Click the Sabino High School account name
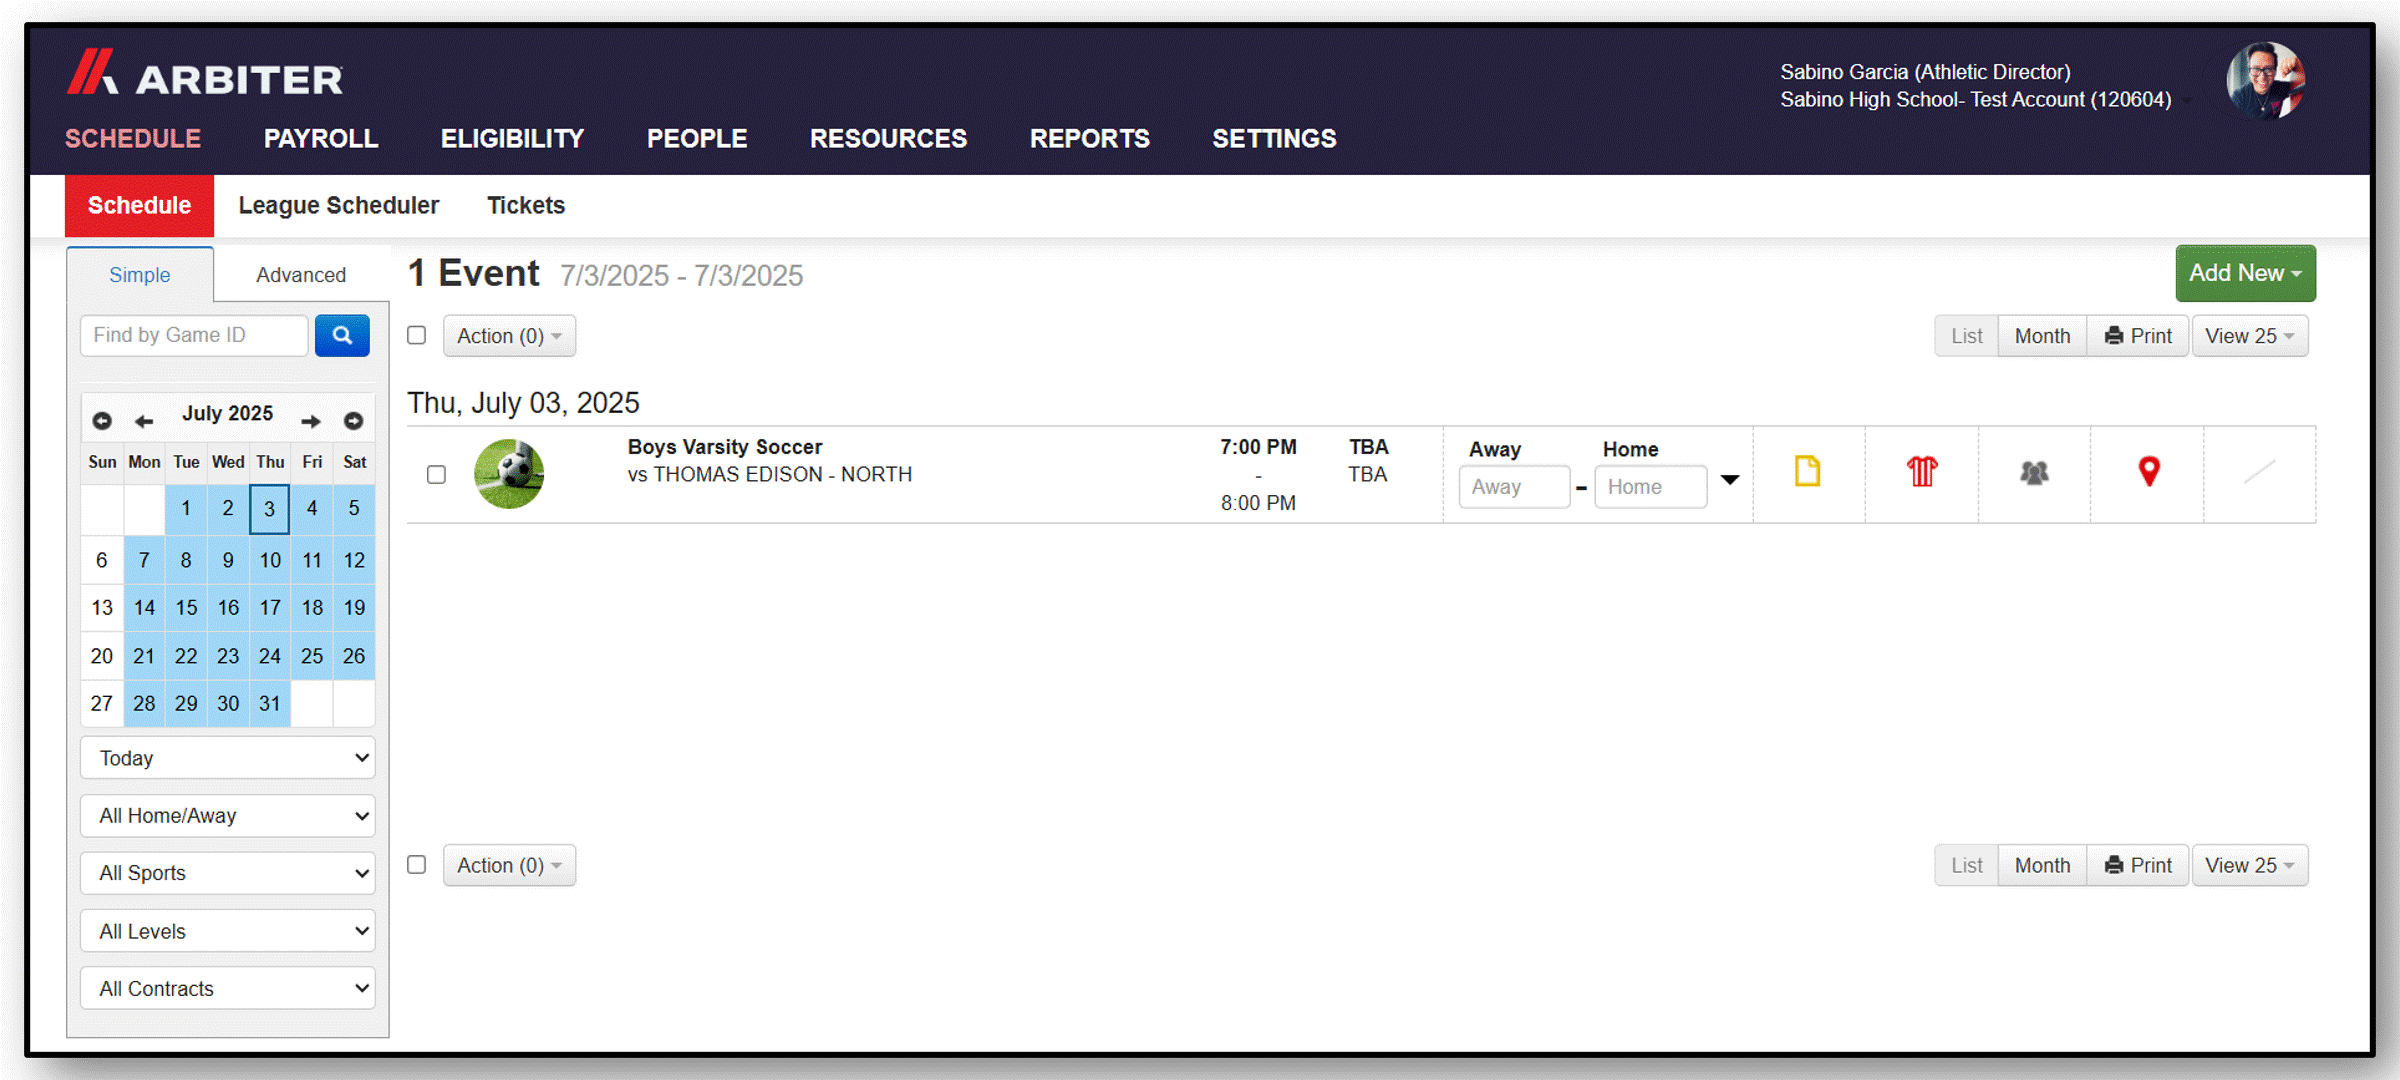This screenshot has height=1080, width=2400. (1975, 99)
